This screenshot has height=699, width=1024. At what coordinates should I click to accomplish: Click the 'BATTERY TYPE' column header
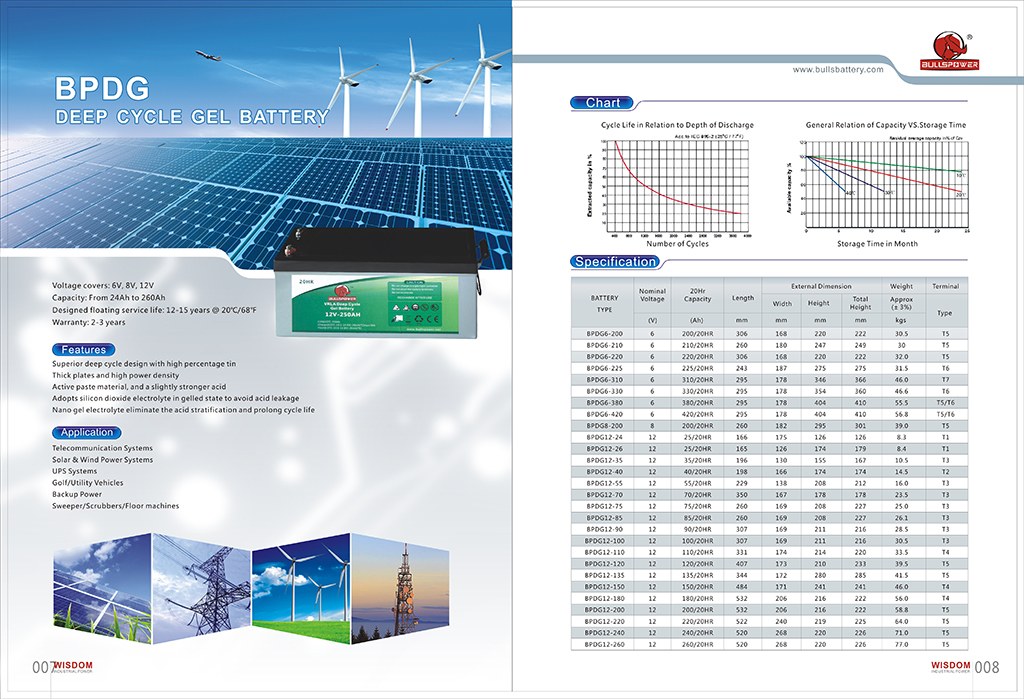(604, 303)
